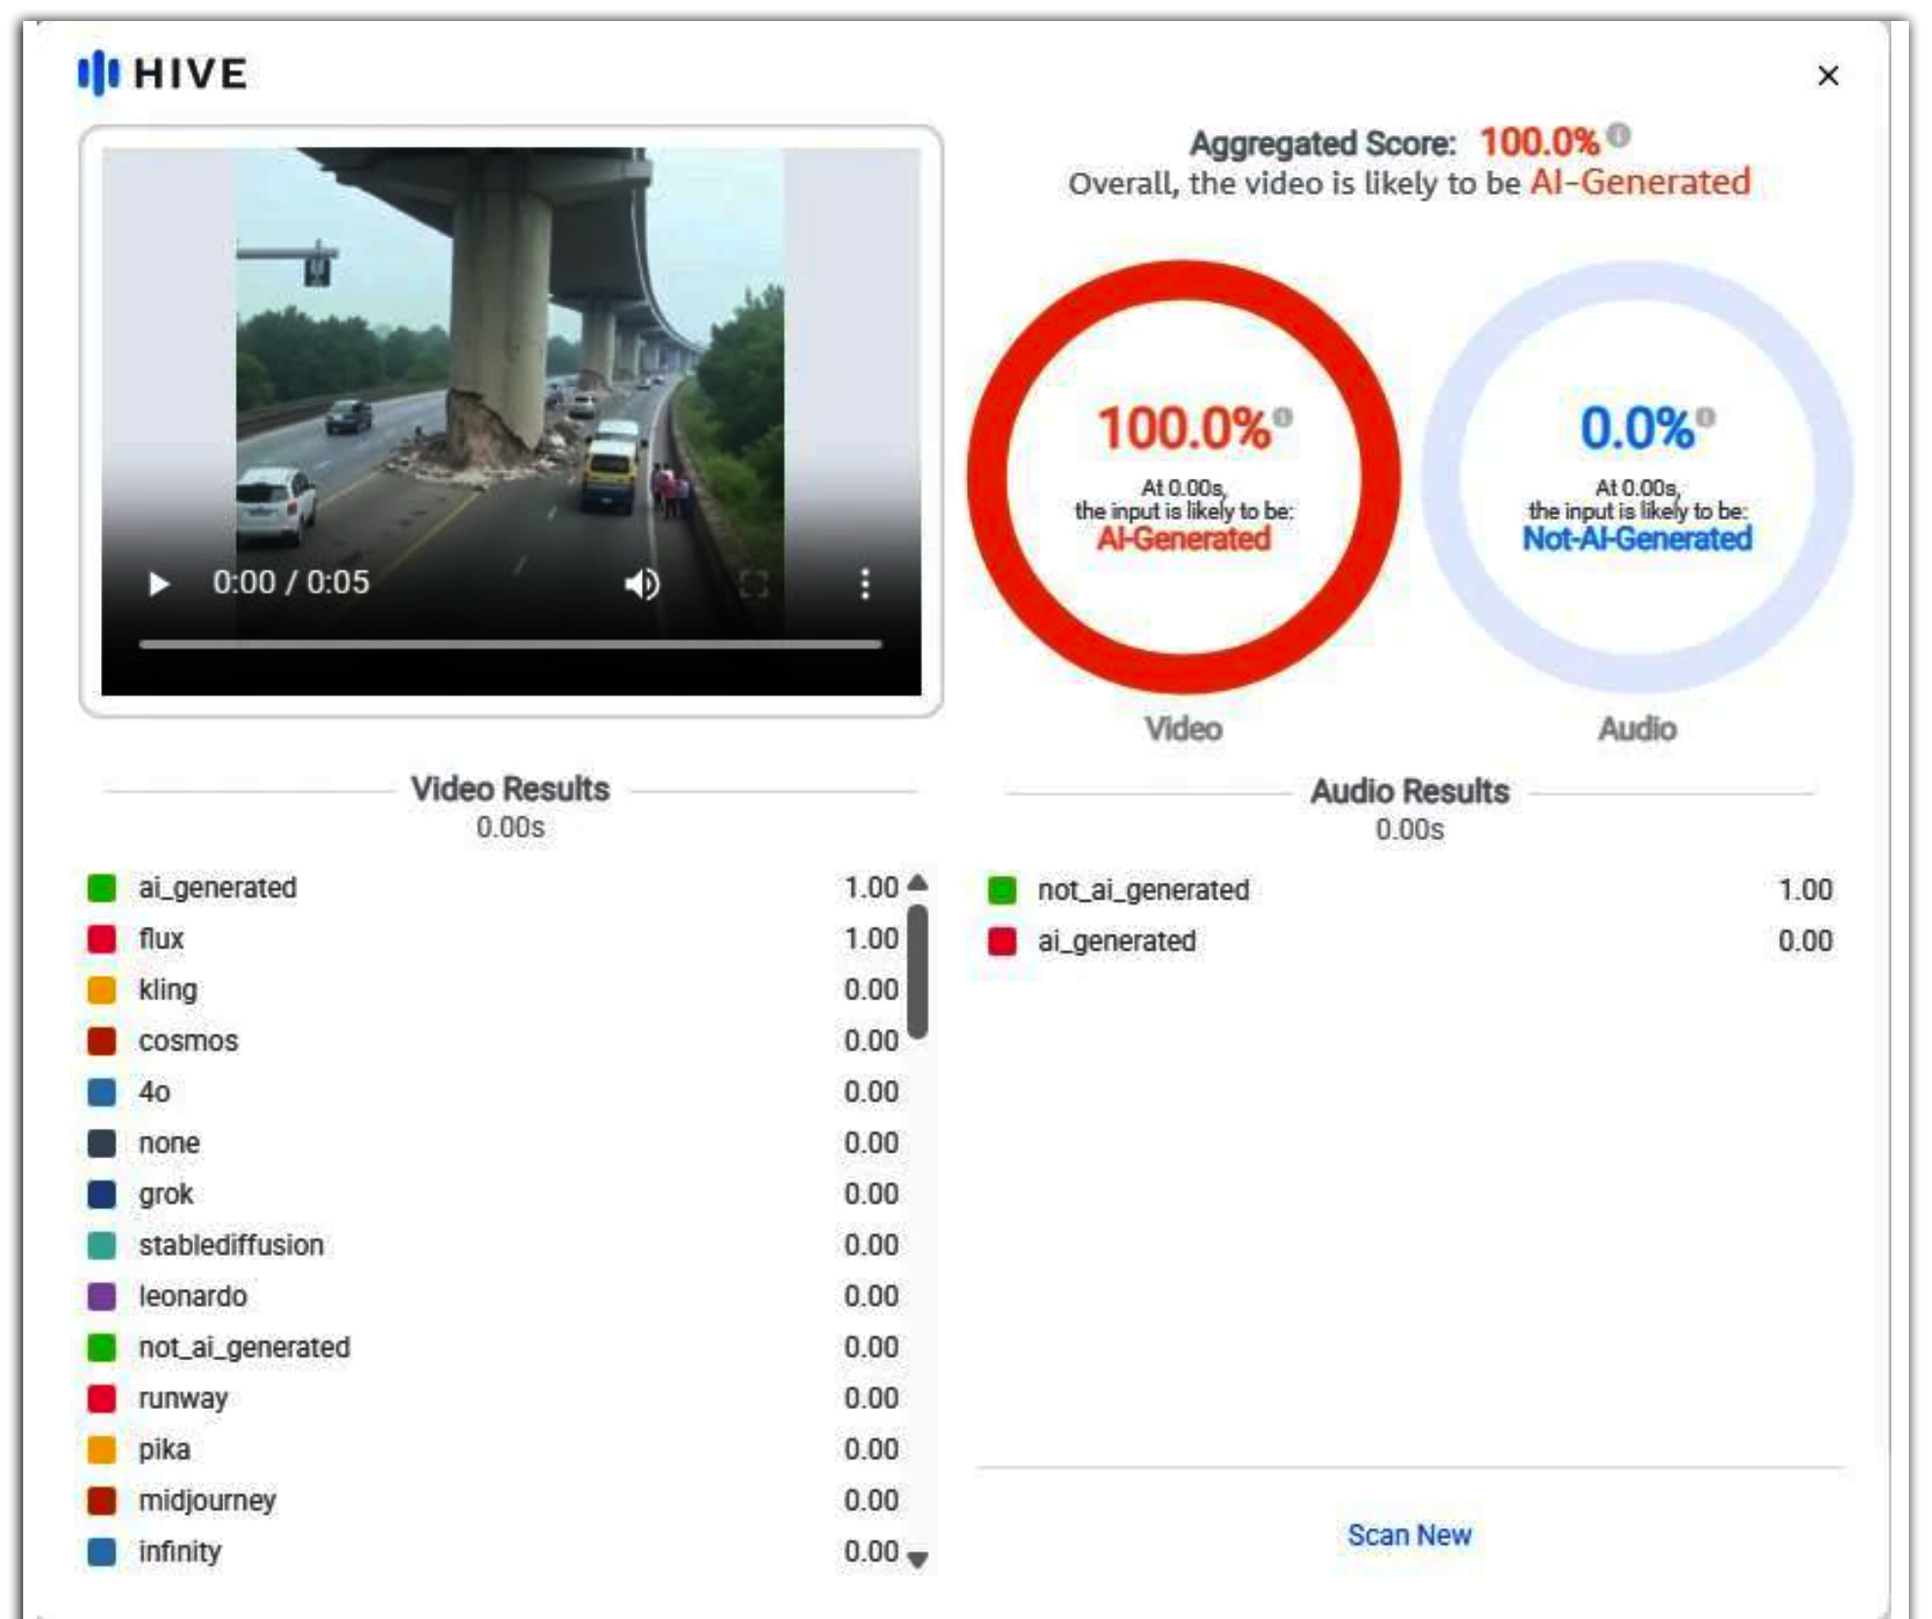Click the Scan New link
Viewport: 1932px width, 1619px height.
pyautogui.click(x=1409, y=1535)
